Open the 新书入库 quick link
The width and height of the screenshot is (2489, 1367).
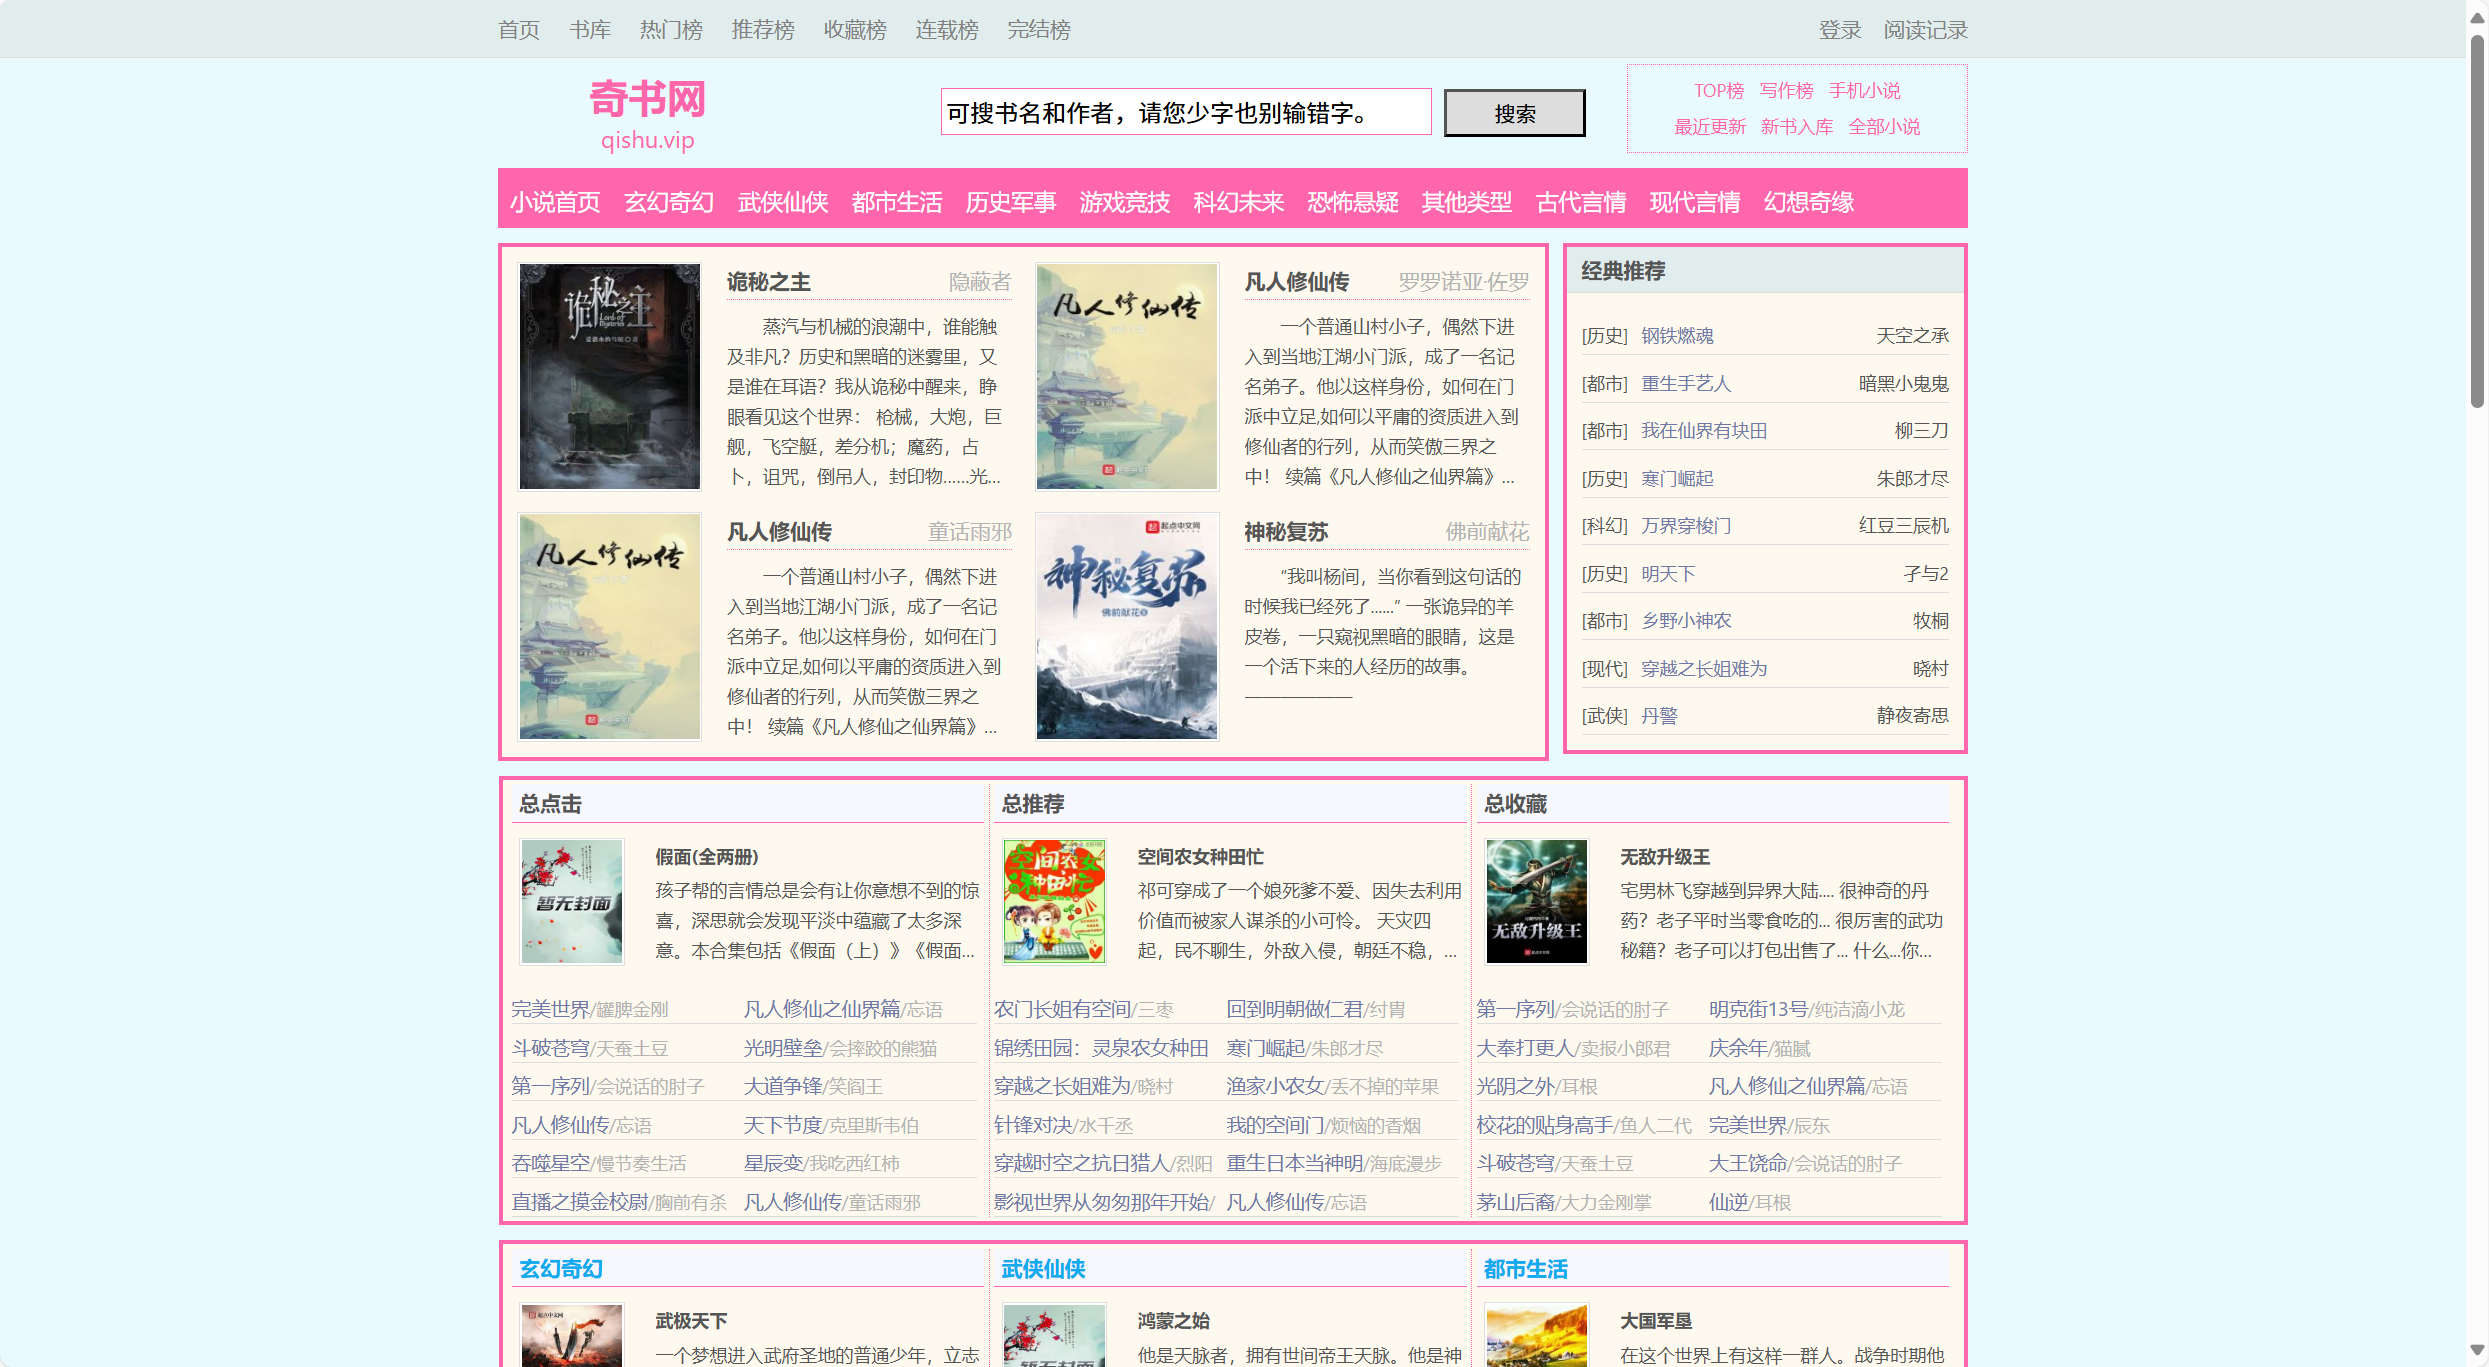1797,127
